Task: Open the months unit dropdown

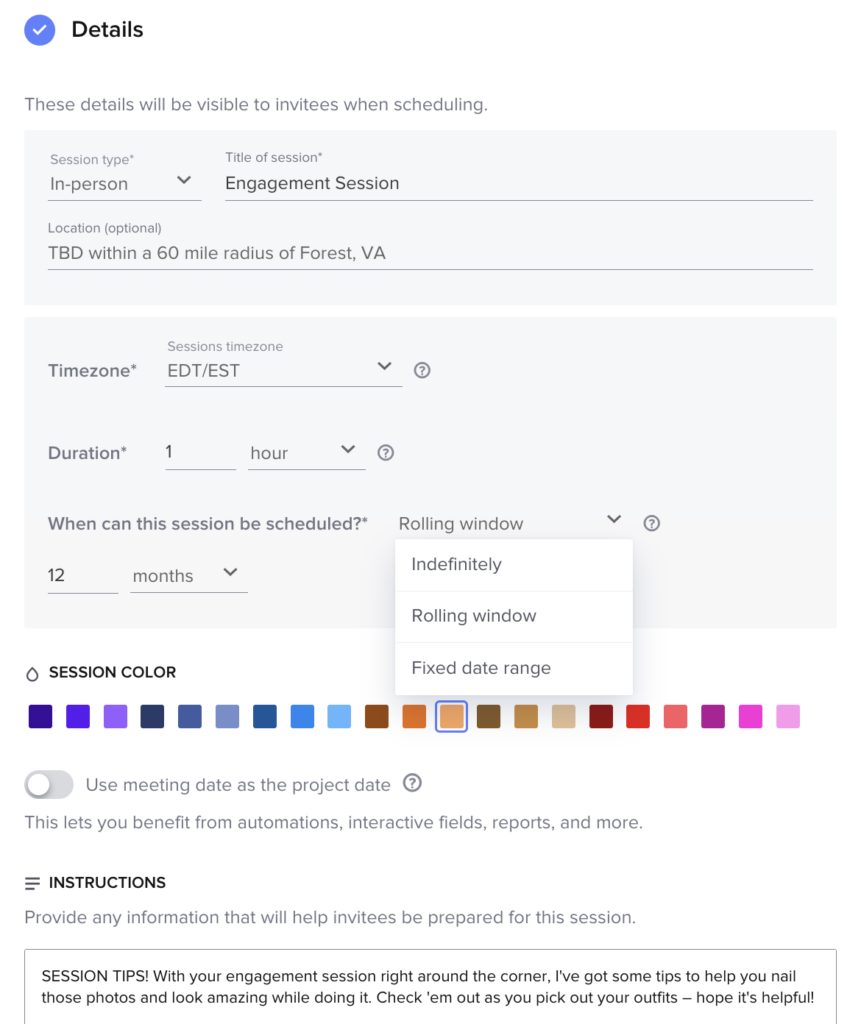Action: coord(188,576)
